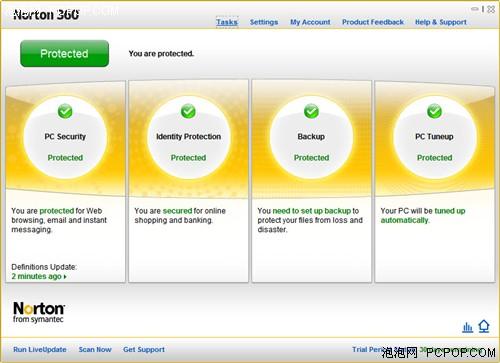500x363 pixels.
Task: Close the Norton 360 window
Action: (491, 9)
